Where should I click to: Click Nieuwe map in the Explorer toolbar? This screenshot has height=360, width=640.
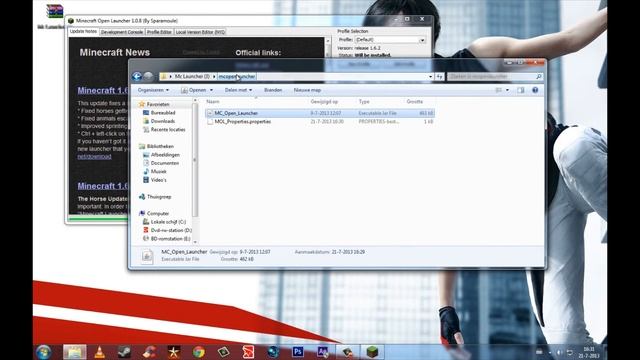click(x=307, y=90)
